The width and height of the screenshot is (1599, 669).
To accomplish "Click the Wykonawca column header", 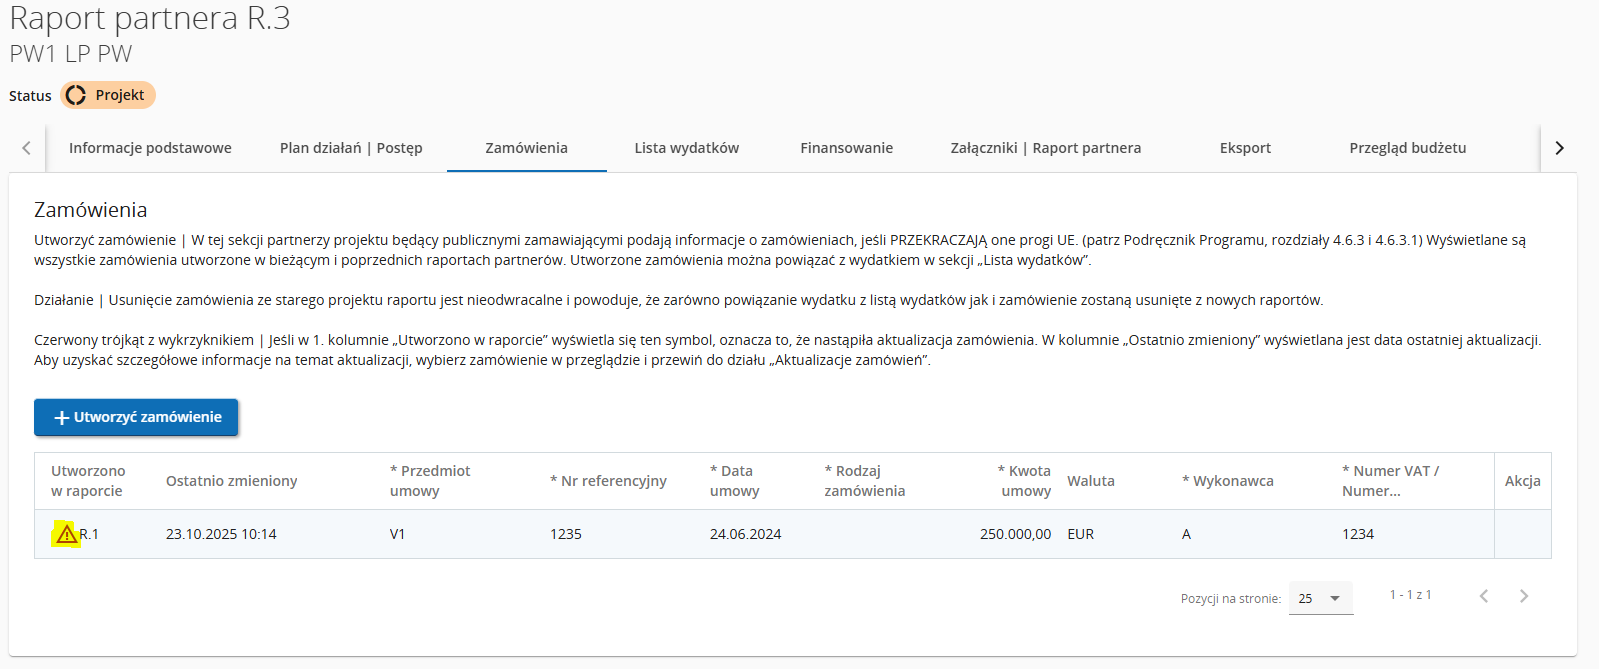I will click(x=1233, y=481).
